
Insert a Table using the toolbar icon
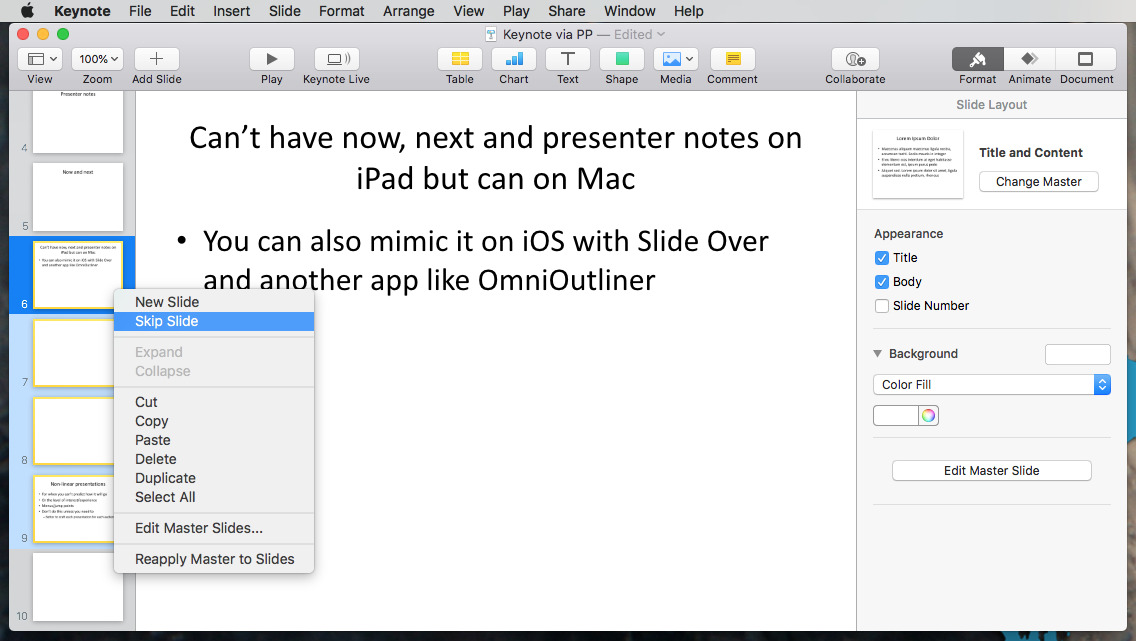460,59
